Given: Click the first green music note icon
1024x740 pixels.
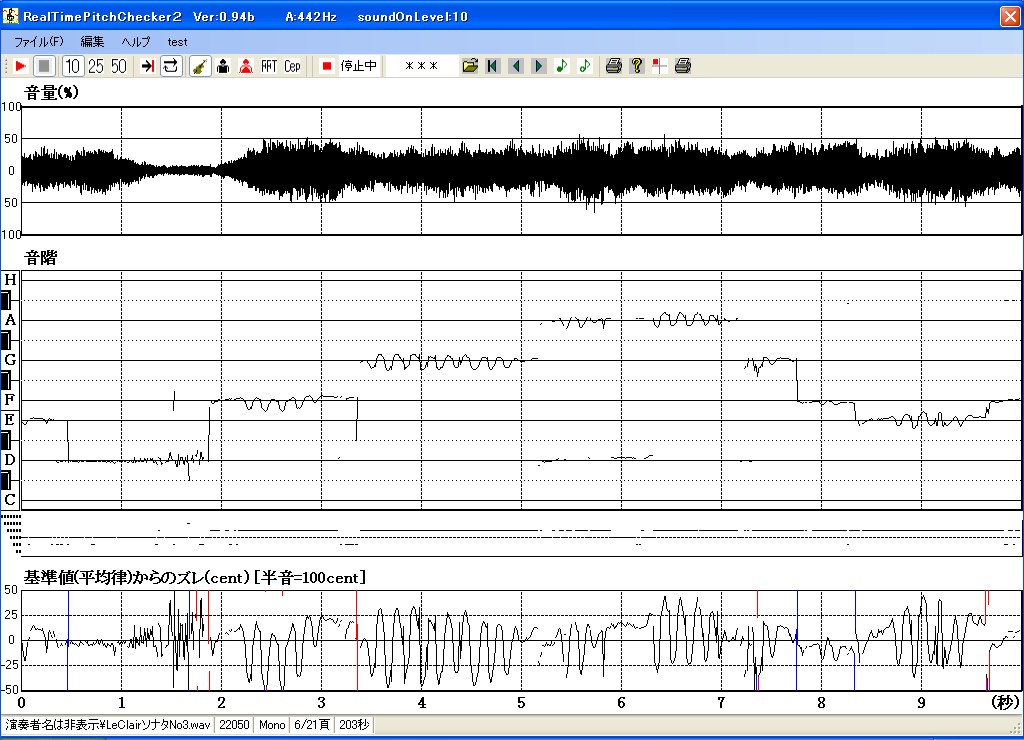Looking at the screenshot, I should (562, 66).
